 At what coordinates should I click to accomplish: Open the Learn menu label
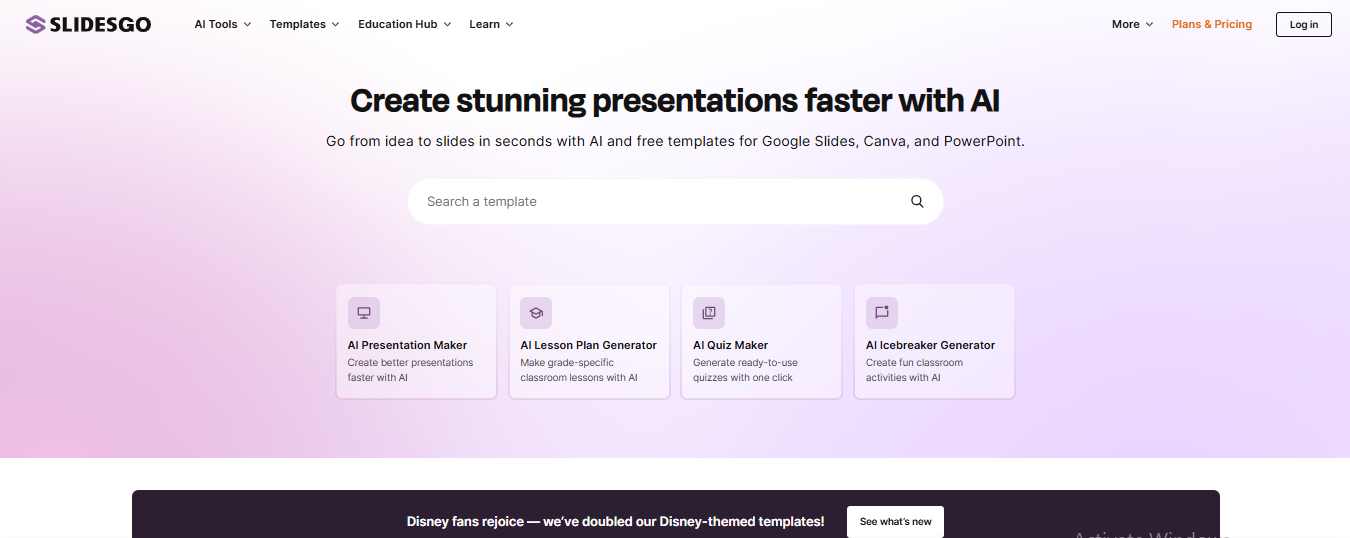(485, 24)
